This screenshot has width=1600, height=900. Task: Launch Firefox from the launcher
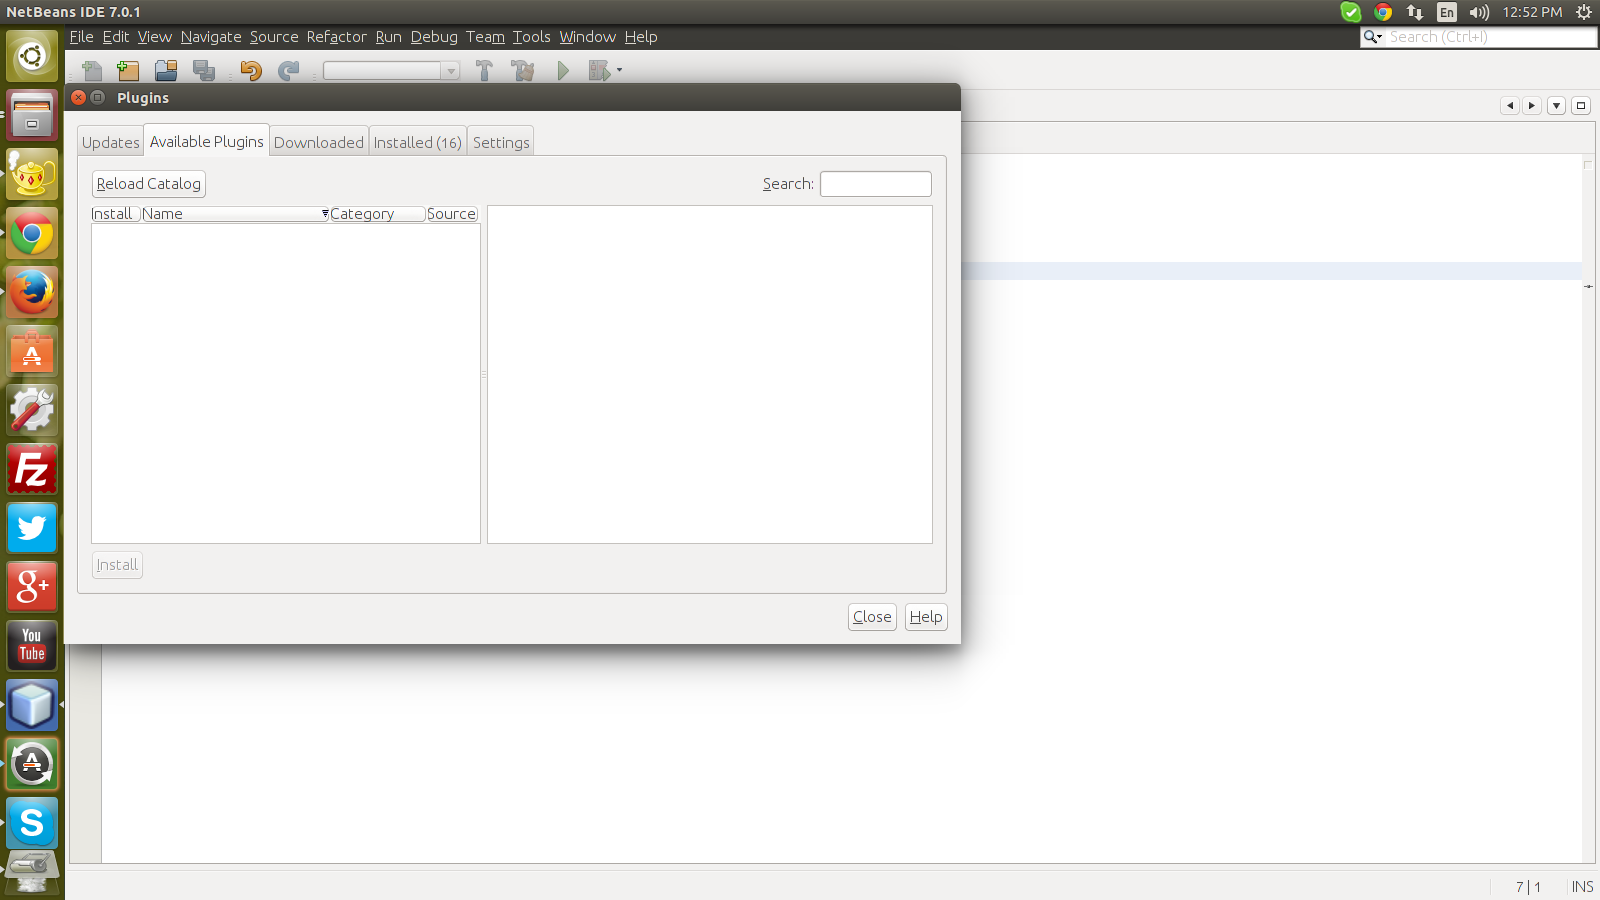click(32, 292)
